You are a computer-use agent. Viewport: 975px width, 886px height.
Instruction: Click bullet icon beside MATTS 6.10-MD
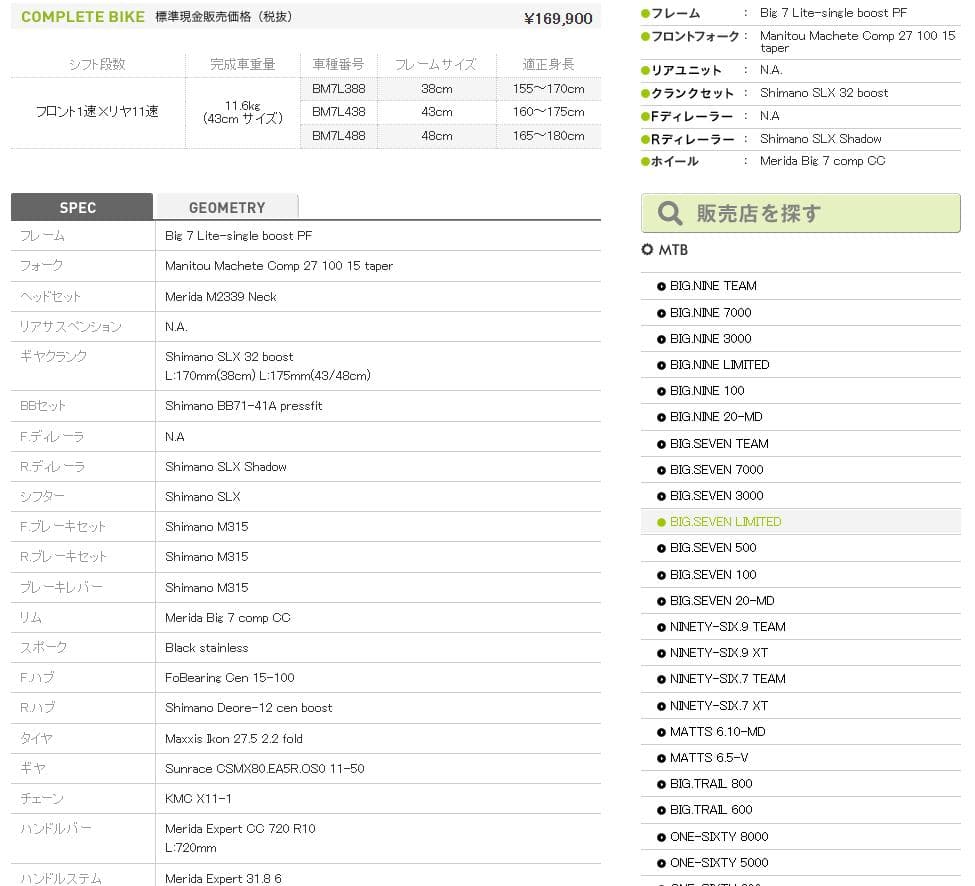point(661,732)
